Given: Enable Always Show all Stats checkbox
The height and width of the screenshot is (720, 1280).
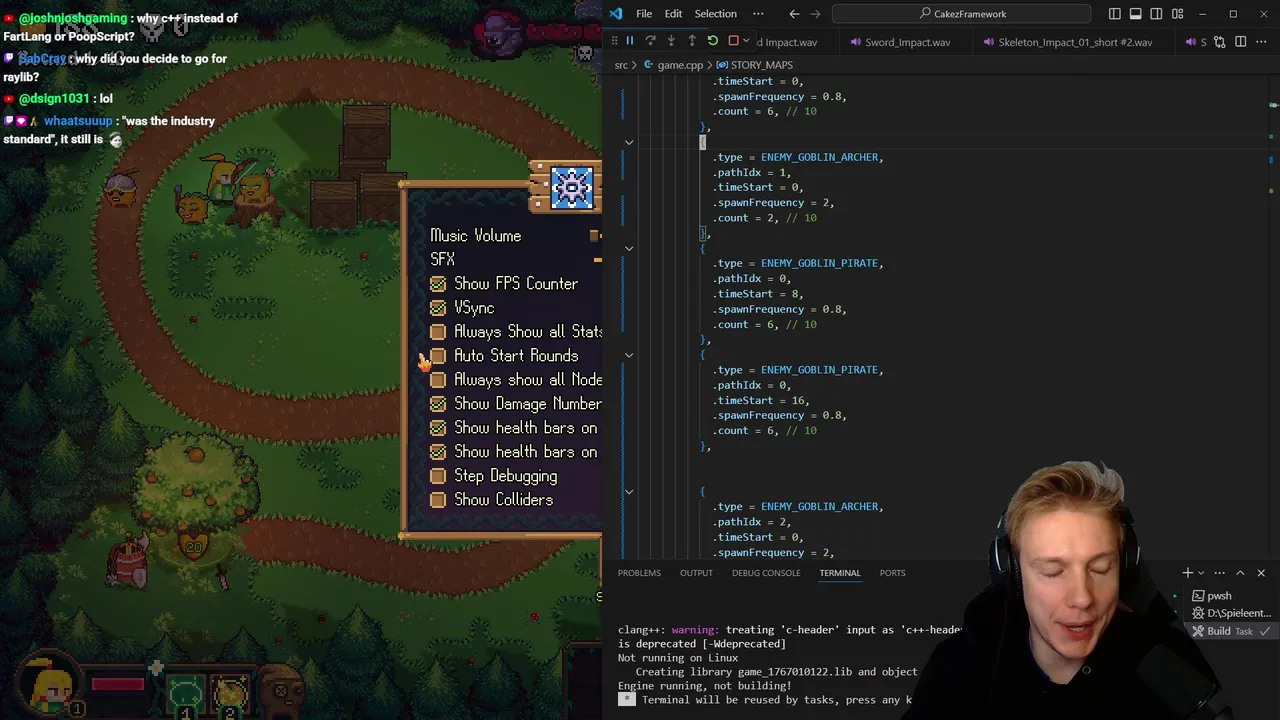Looking at the screenshot, I should pyautogui.click(x=438, y=332).
